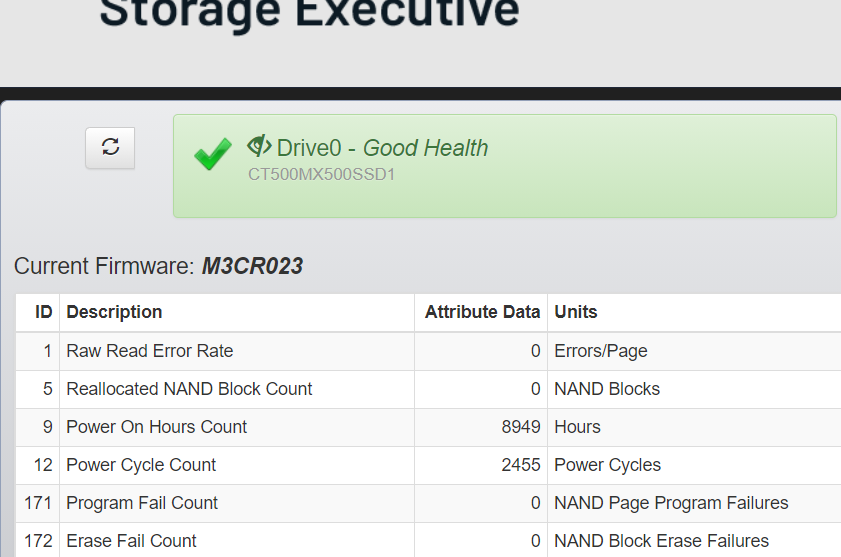Image resolution: width=841 pixels, height=557 pixels.
Task: Click the eye icon beside Drive0
Action: point(259,146)
